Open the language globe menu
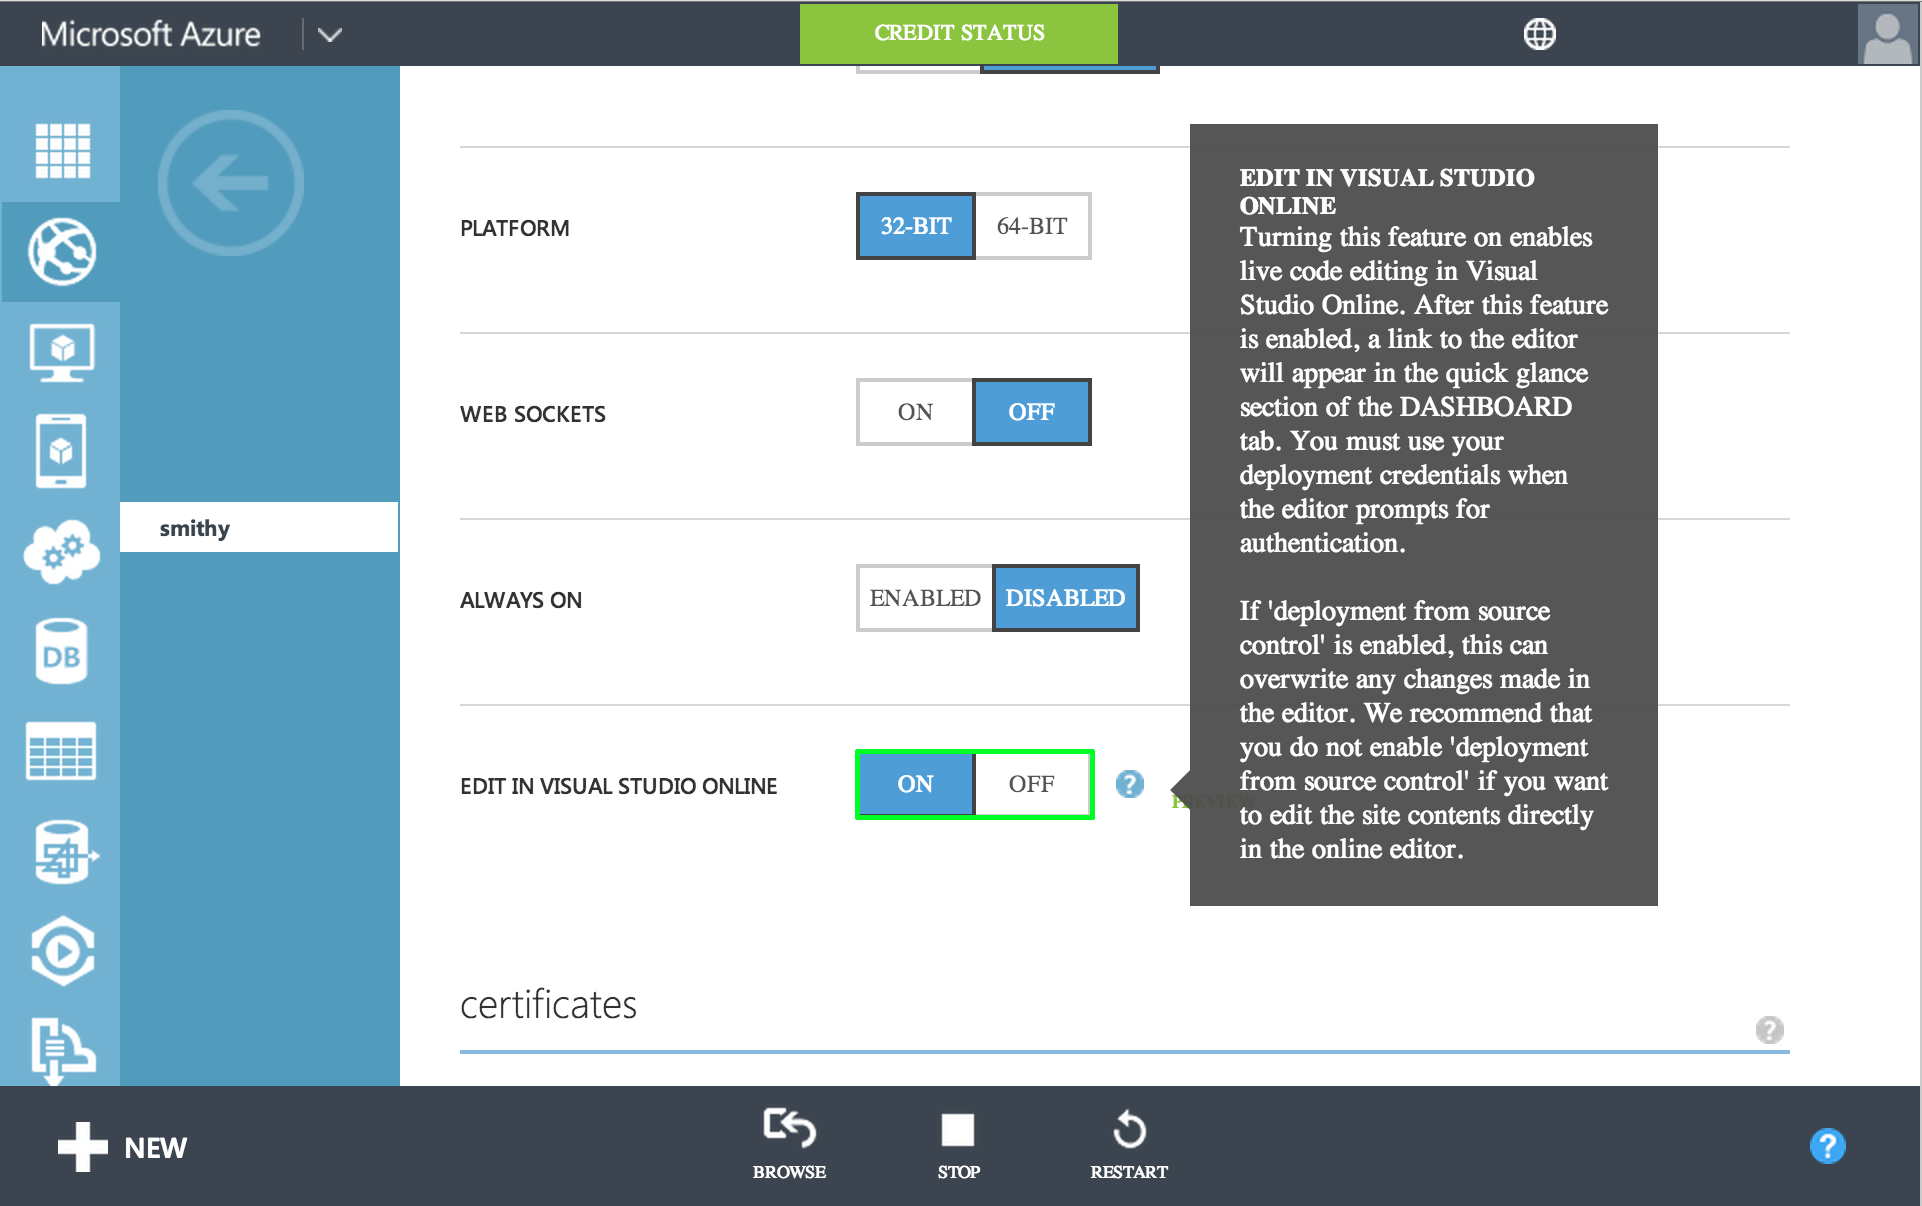The height and width of the screenshot is (1206, 1922). click(1539, 34)
